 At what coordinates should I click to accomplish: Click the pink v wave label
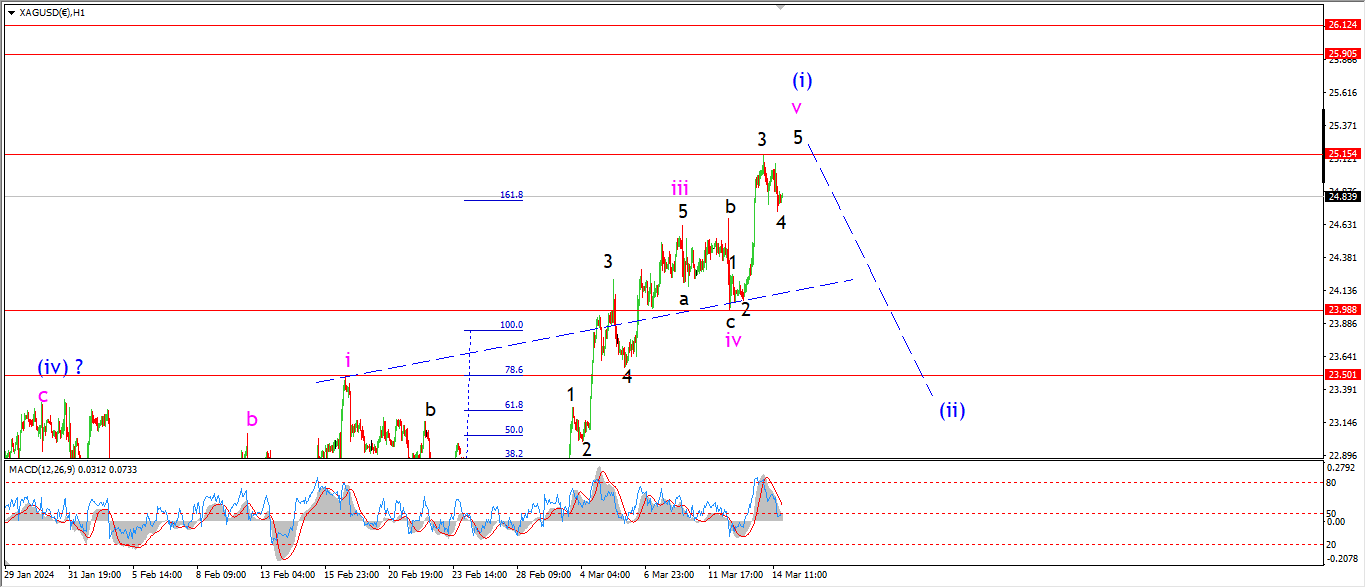pyautogui.click(x=796, y=107)
